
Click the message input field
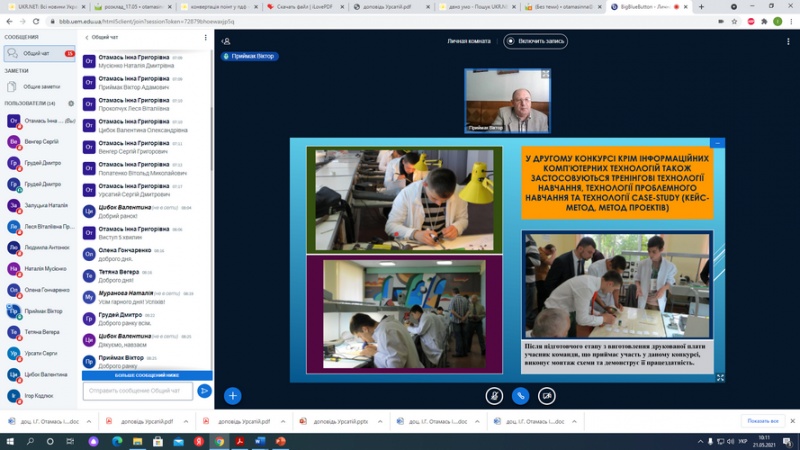point(138,390)
